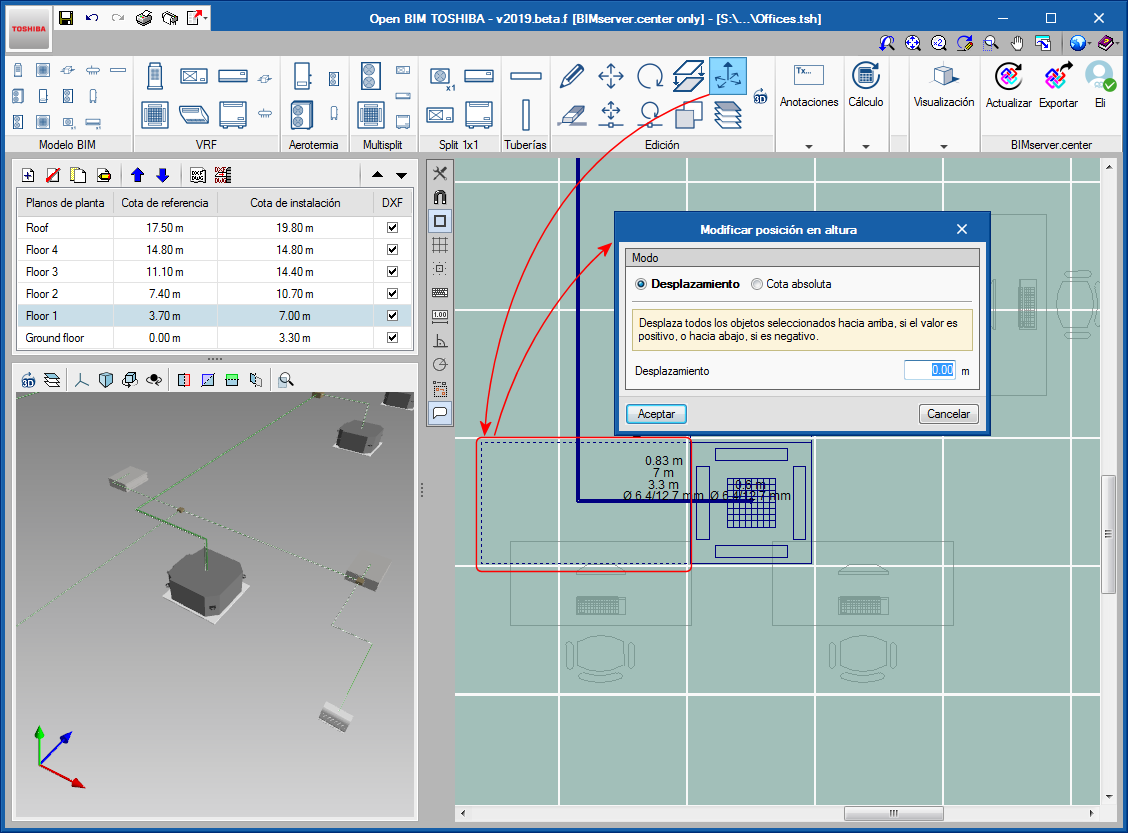Select the pencil Edit tool
Image resolution: width=1128 pixels, height=833 pixels.
[x=572, y=76]
